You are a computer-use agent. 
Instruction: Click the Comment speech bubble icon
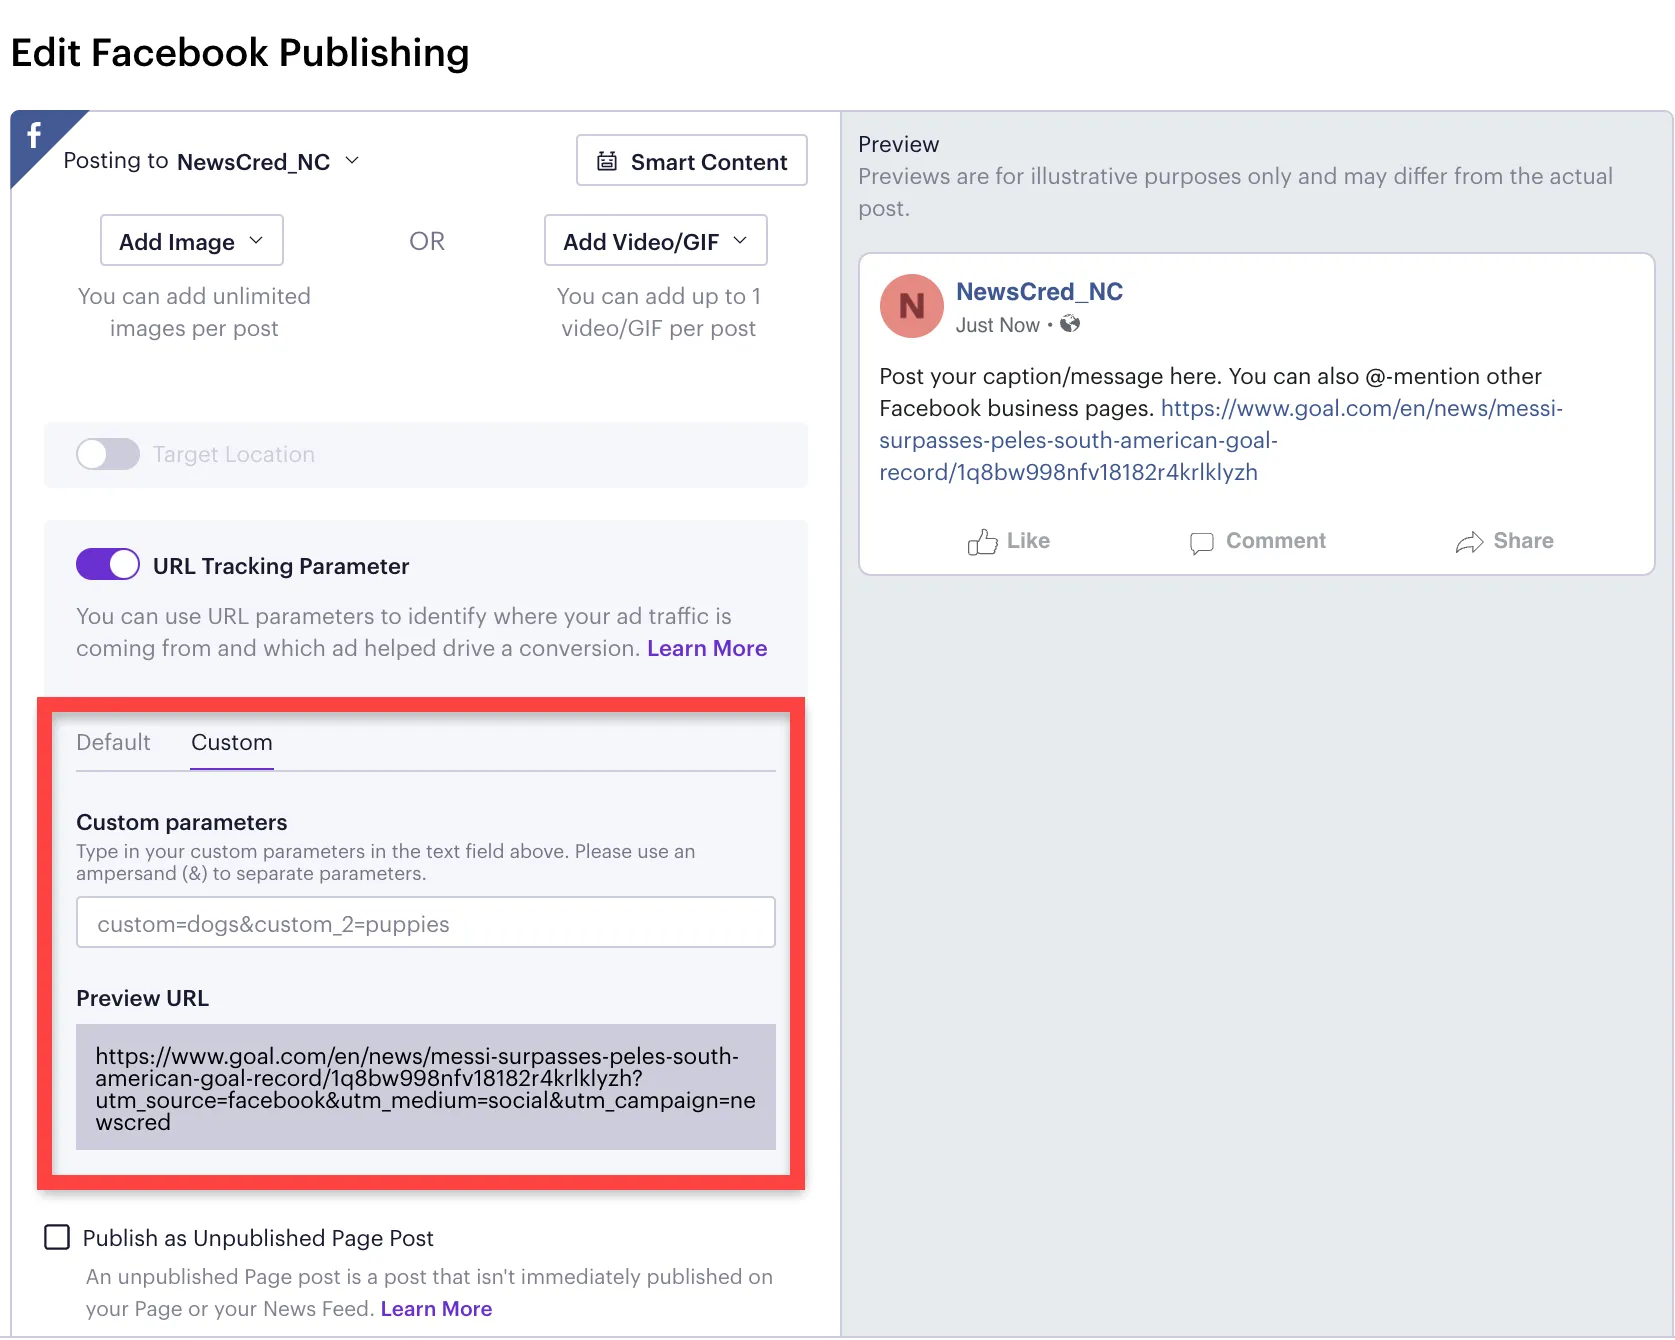click(1201, 542)
